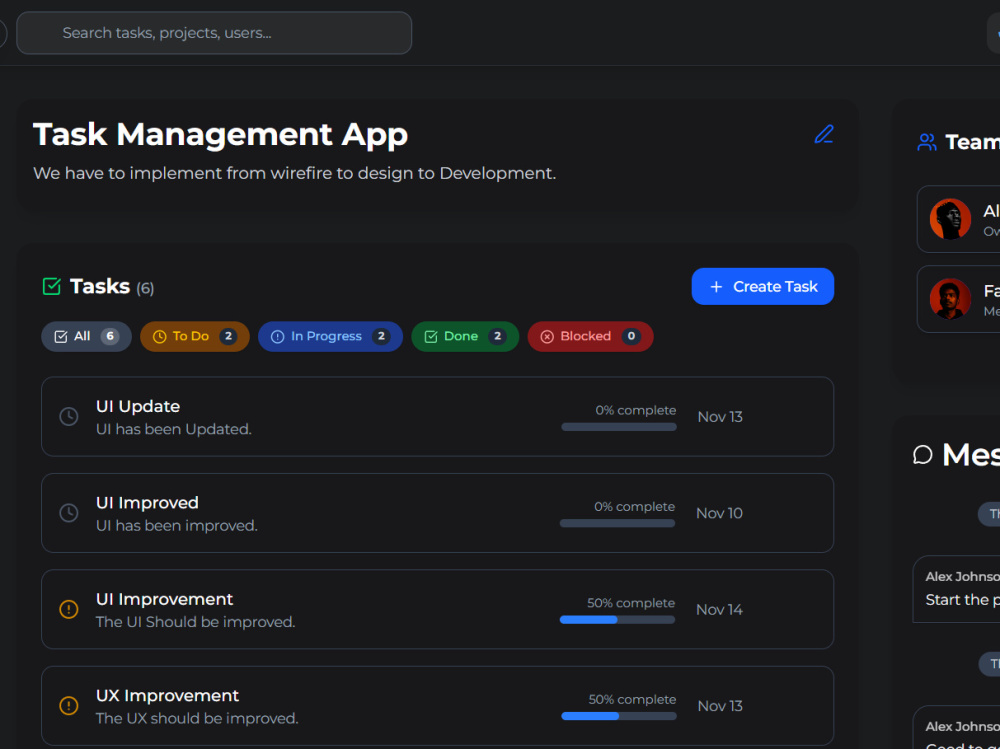This screenshot has height=749, width=1000.
Task: Click the UI Improvement 50% progress bar
Action: tap(617, 620)
